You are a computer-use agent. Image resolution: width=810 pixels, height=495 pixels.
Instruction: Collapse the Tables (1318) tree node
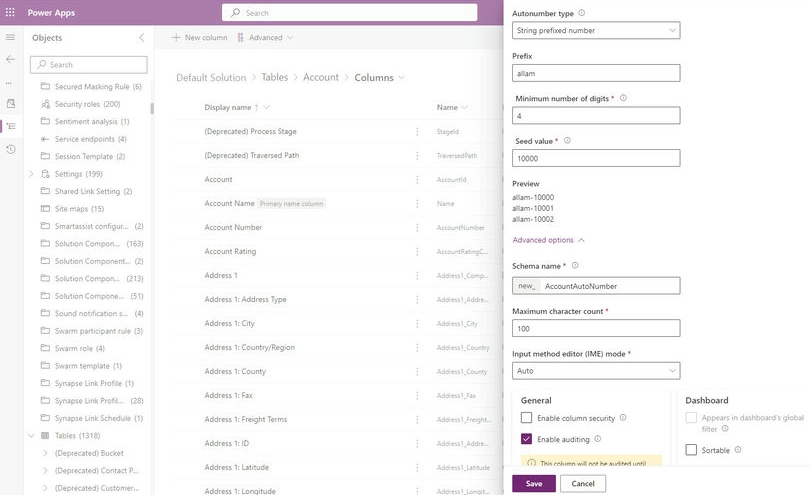(31, 436)
